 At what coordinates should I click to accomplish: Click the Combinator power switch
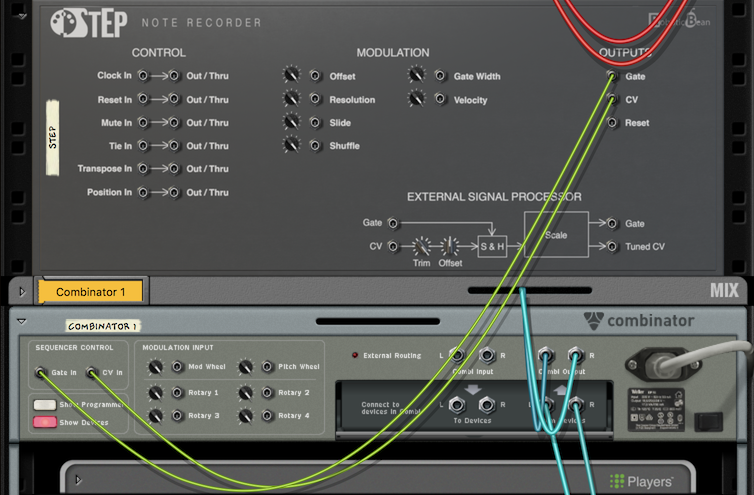(x=708, y=421)
